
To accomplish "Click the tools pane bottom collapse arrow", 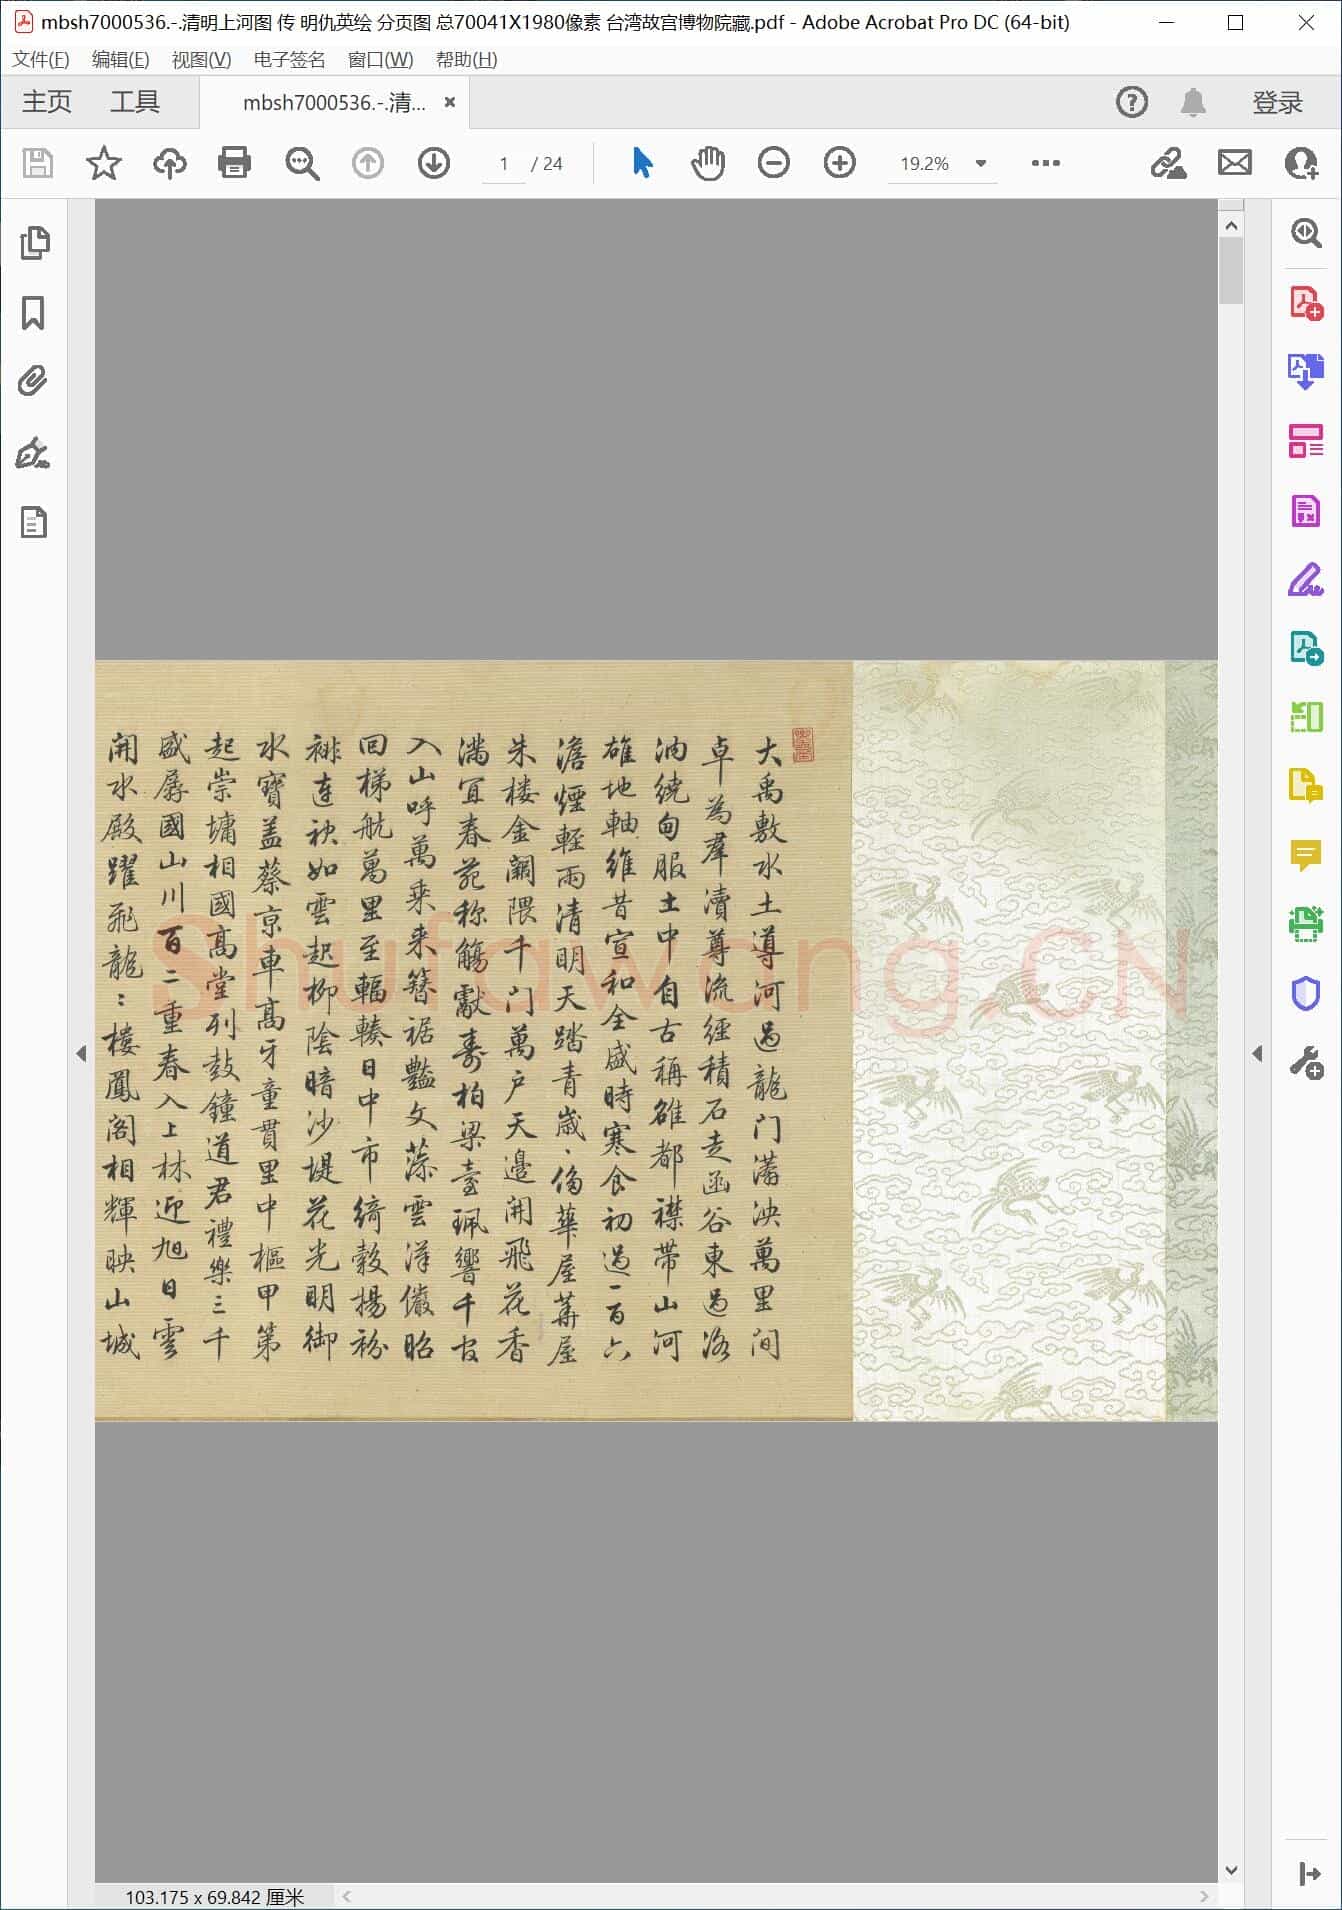I will (x=1309, y=1873).
